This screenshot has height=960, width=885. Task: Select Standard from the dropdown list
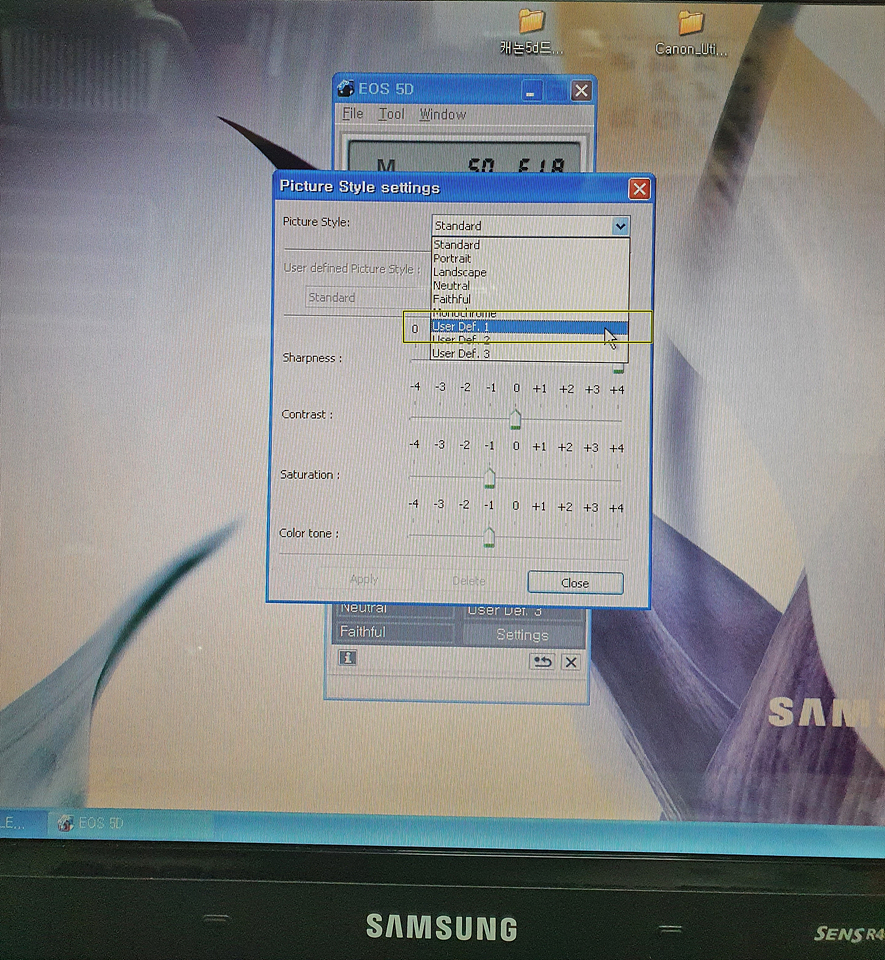click(530, 245)
